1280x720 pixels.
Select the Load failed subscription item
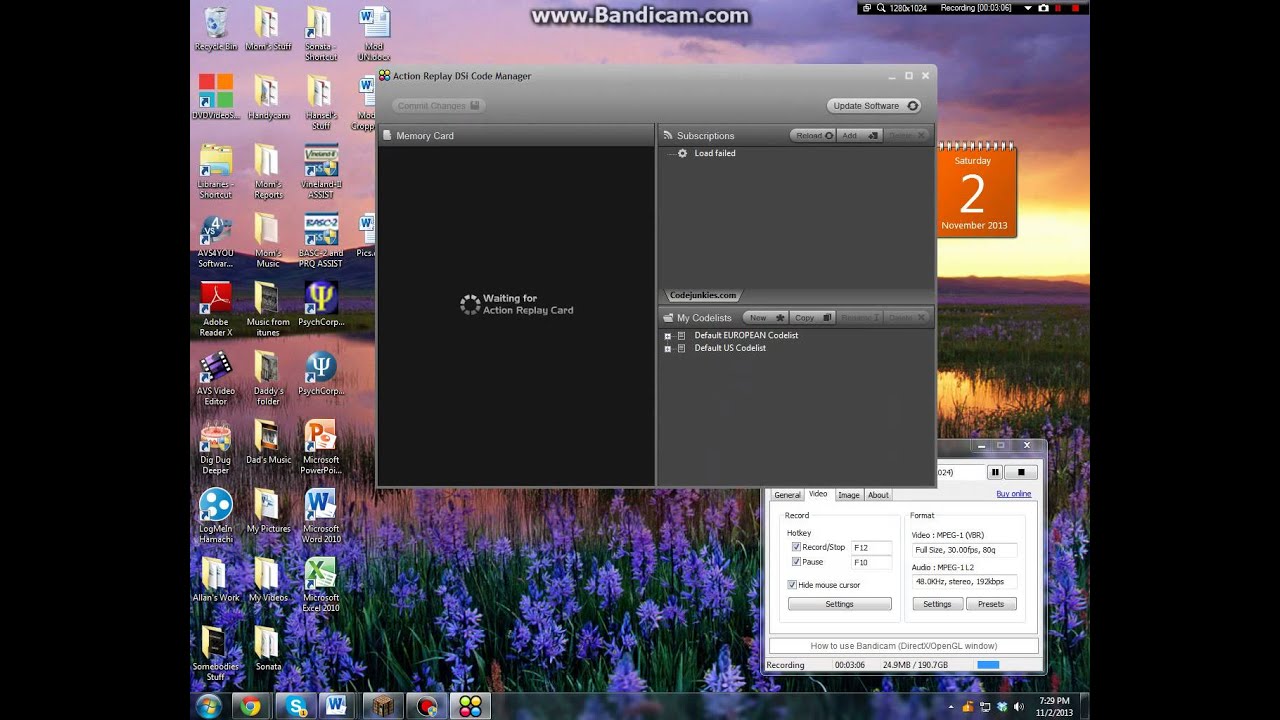(x=715, y=153)
